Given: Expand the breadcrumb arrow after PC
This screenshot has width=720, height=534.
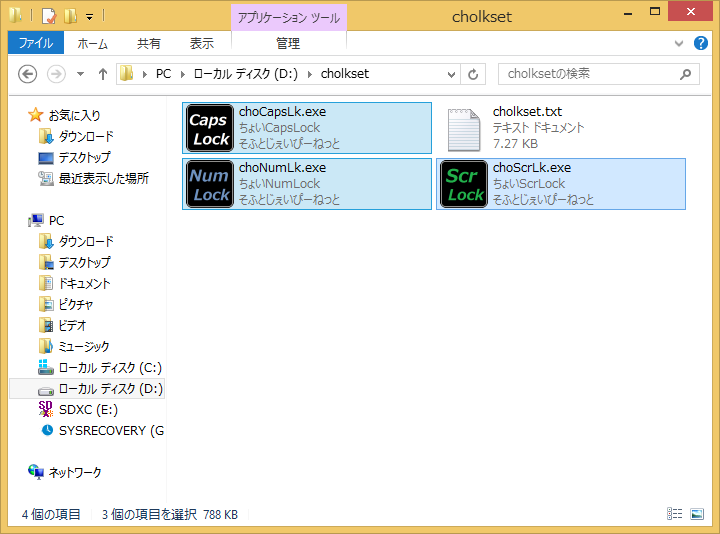Looking at the screenshot, I should coord(183,74).
